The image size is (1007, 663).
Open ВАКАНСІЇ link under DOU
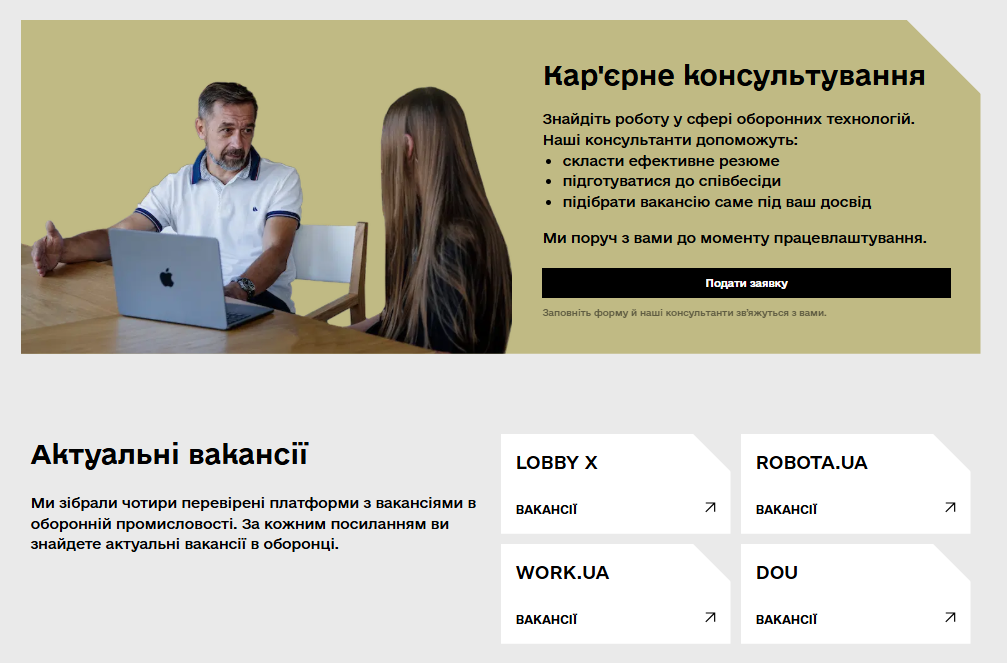click(787, 619)
